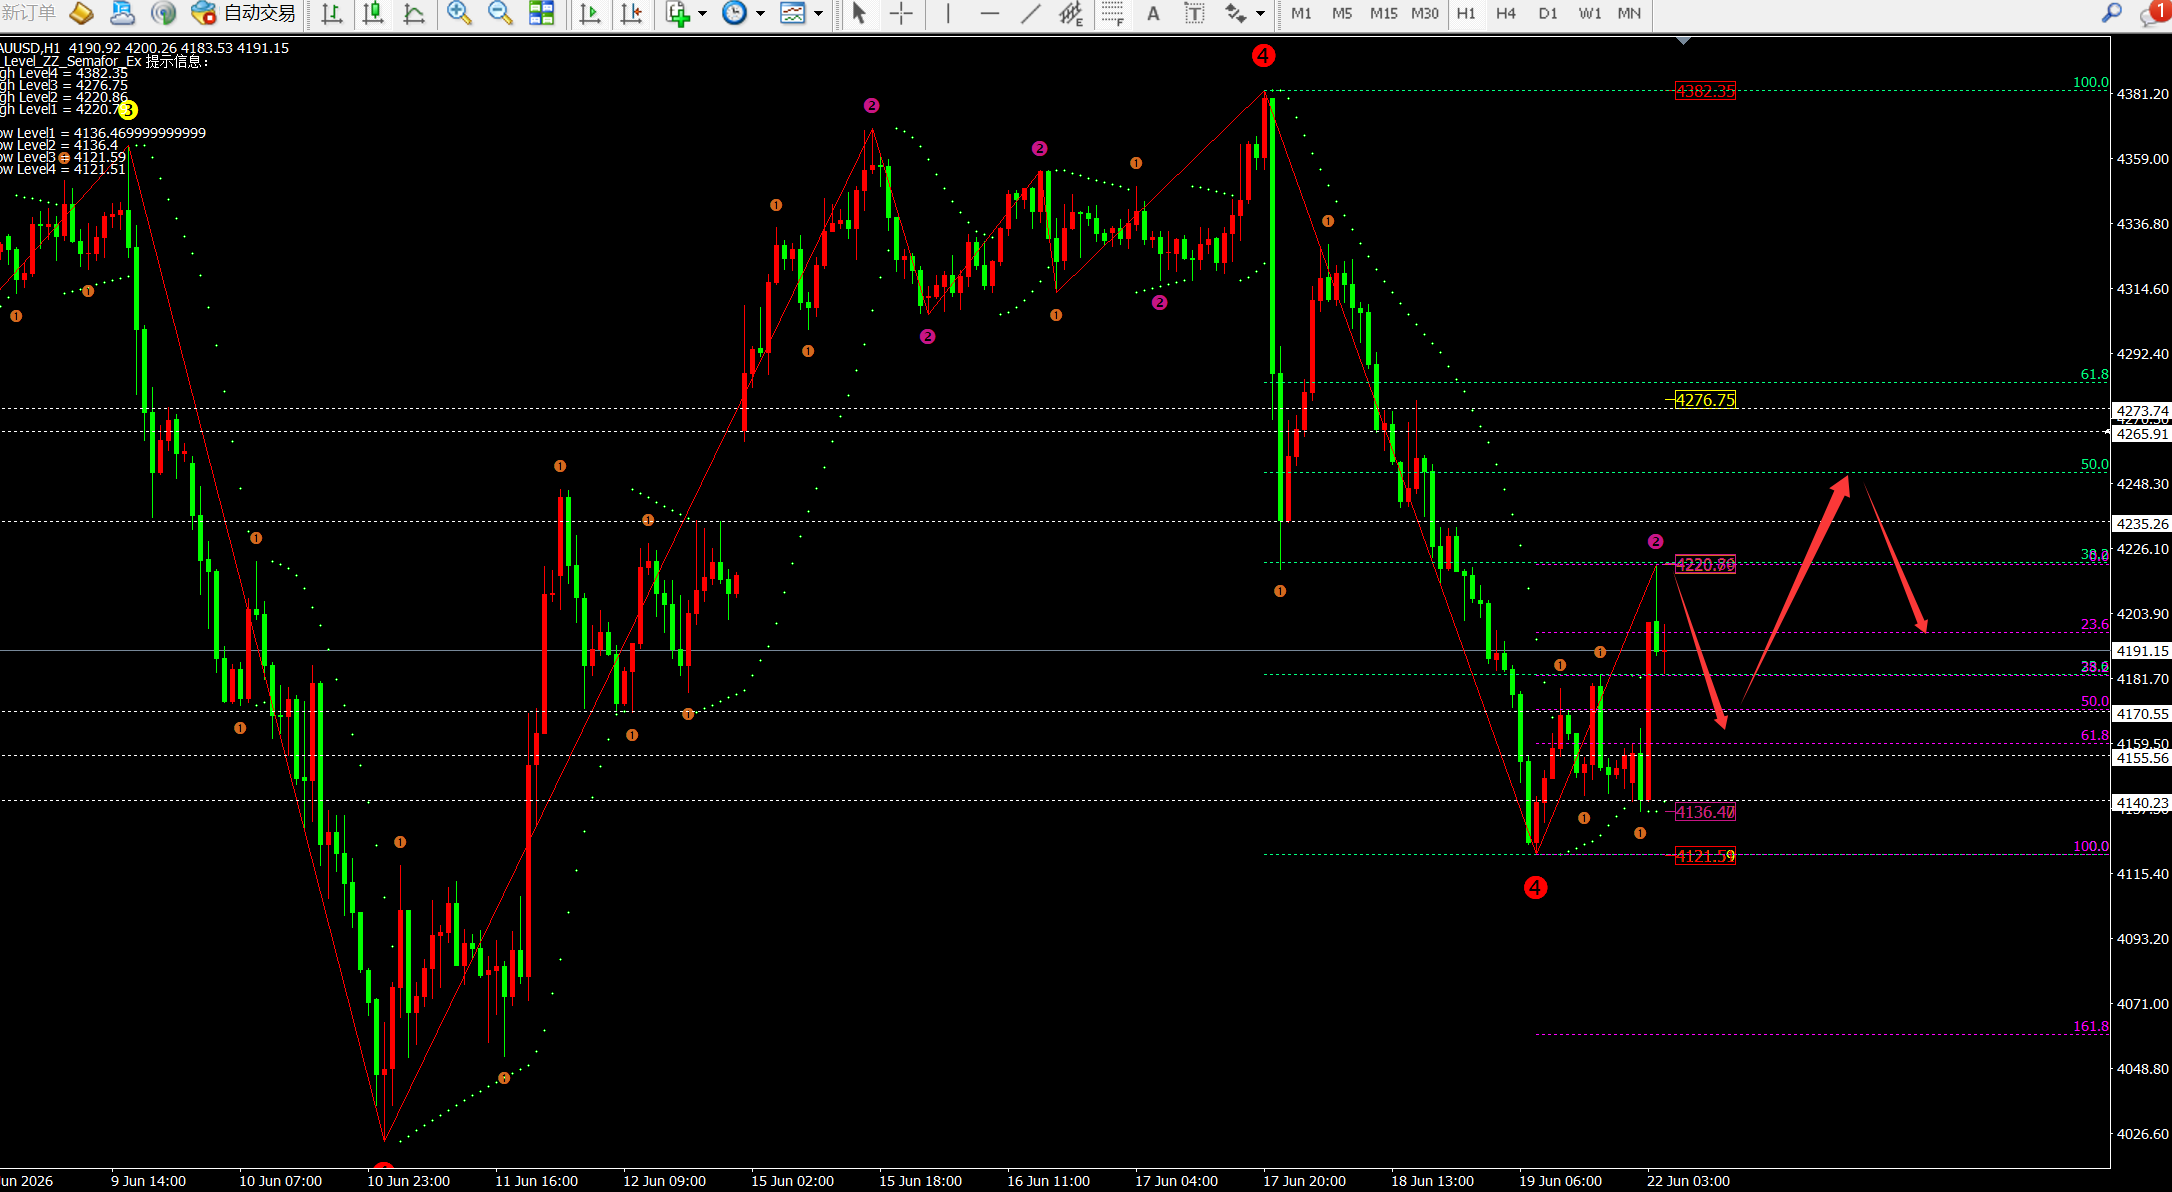Click the 17 Jun 20:00 time label
The width and height of the screenshot is (2172, 1192).
(1304, 1181)
